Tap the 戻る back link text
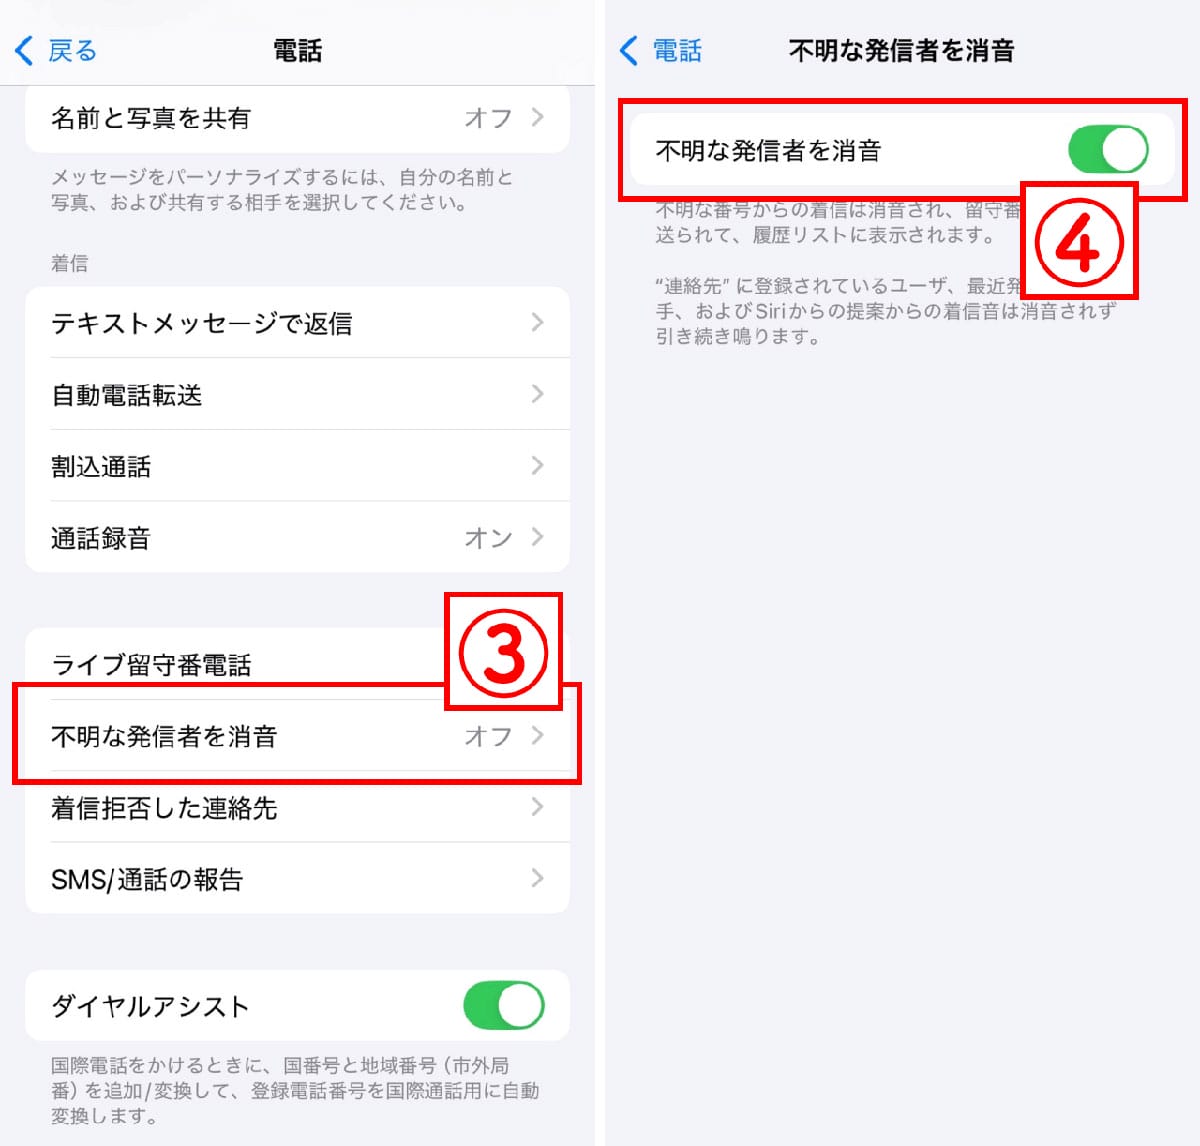The width and height of the screenshot is (1200, 1146). point(72,50)
